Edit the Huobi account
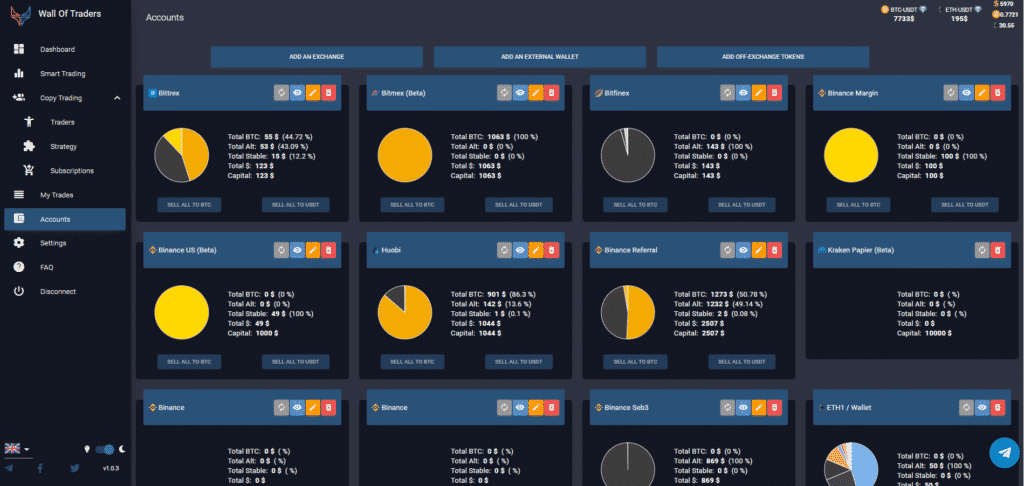1024x486 pixels. [x=536, y=250]
